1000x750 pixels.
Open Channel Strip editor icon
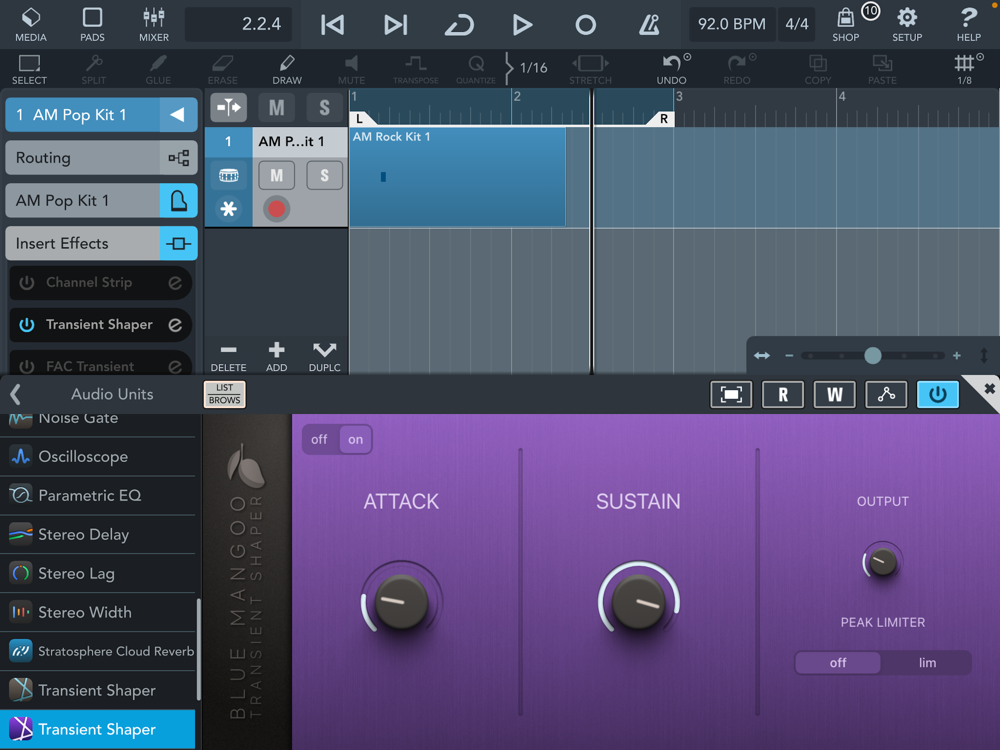coord(175,283)
